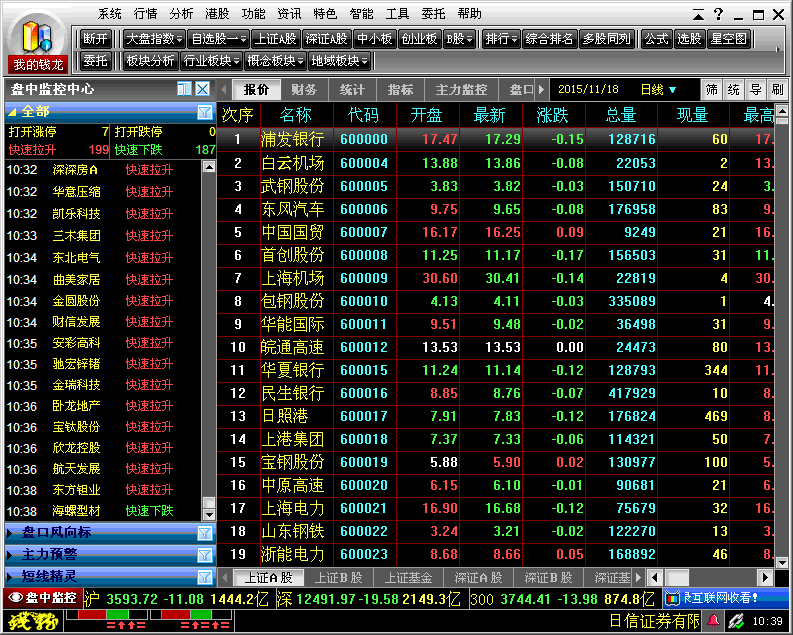Click the 委托 toolbar button
This screenshot has width=793, height=635.
pyautogui.click(x=95, y=61)
